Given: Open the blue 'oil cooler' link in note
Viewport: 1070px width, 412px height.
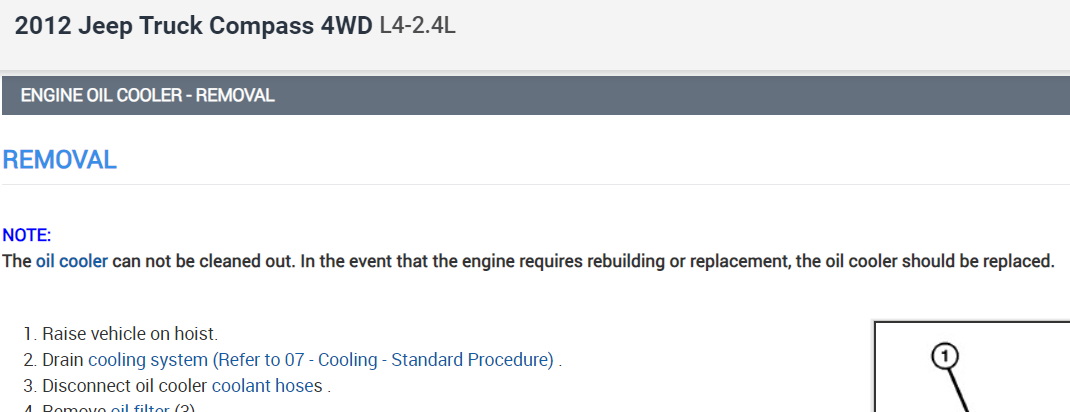Looking at the screenshot, I should click(71, 262).
